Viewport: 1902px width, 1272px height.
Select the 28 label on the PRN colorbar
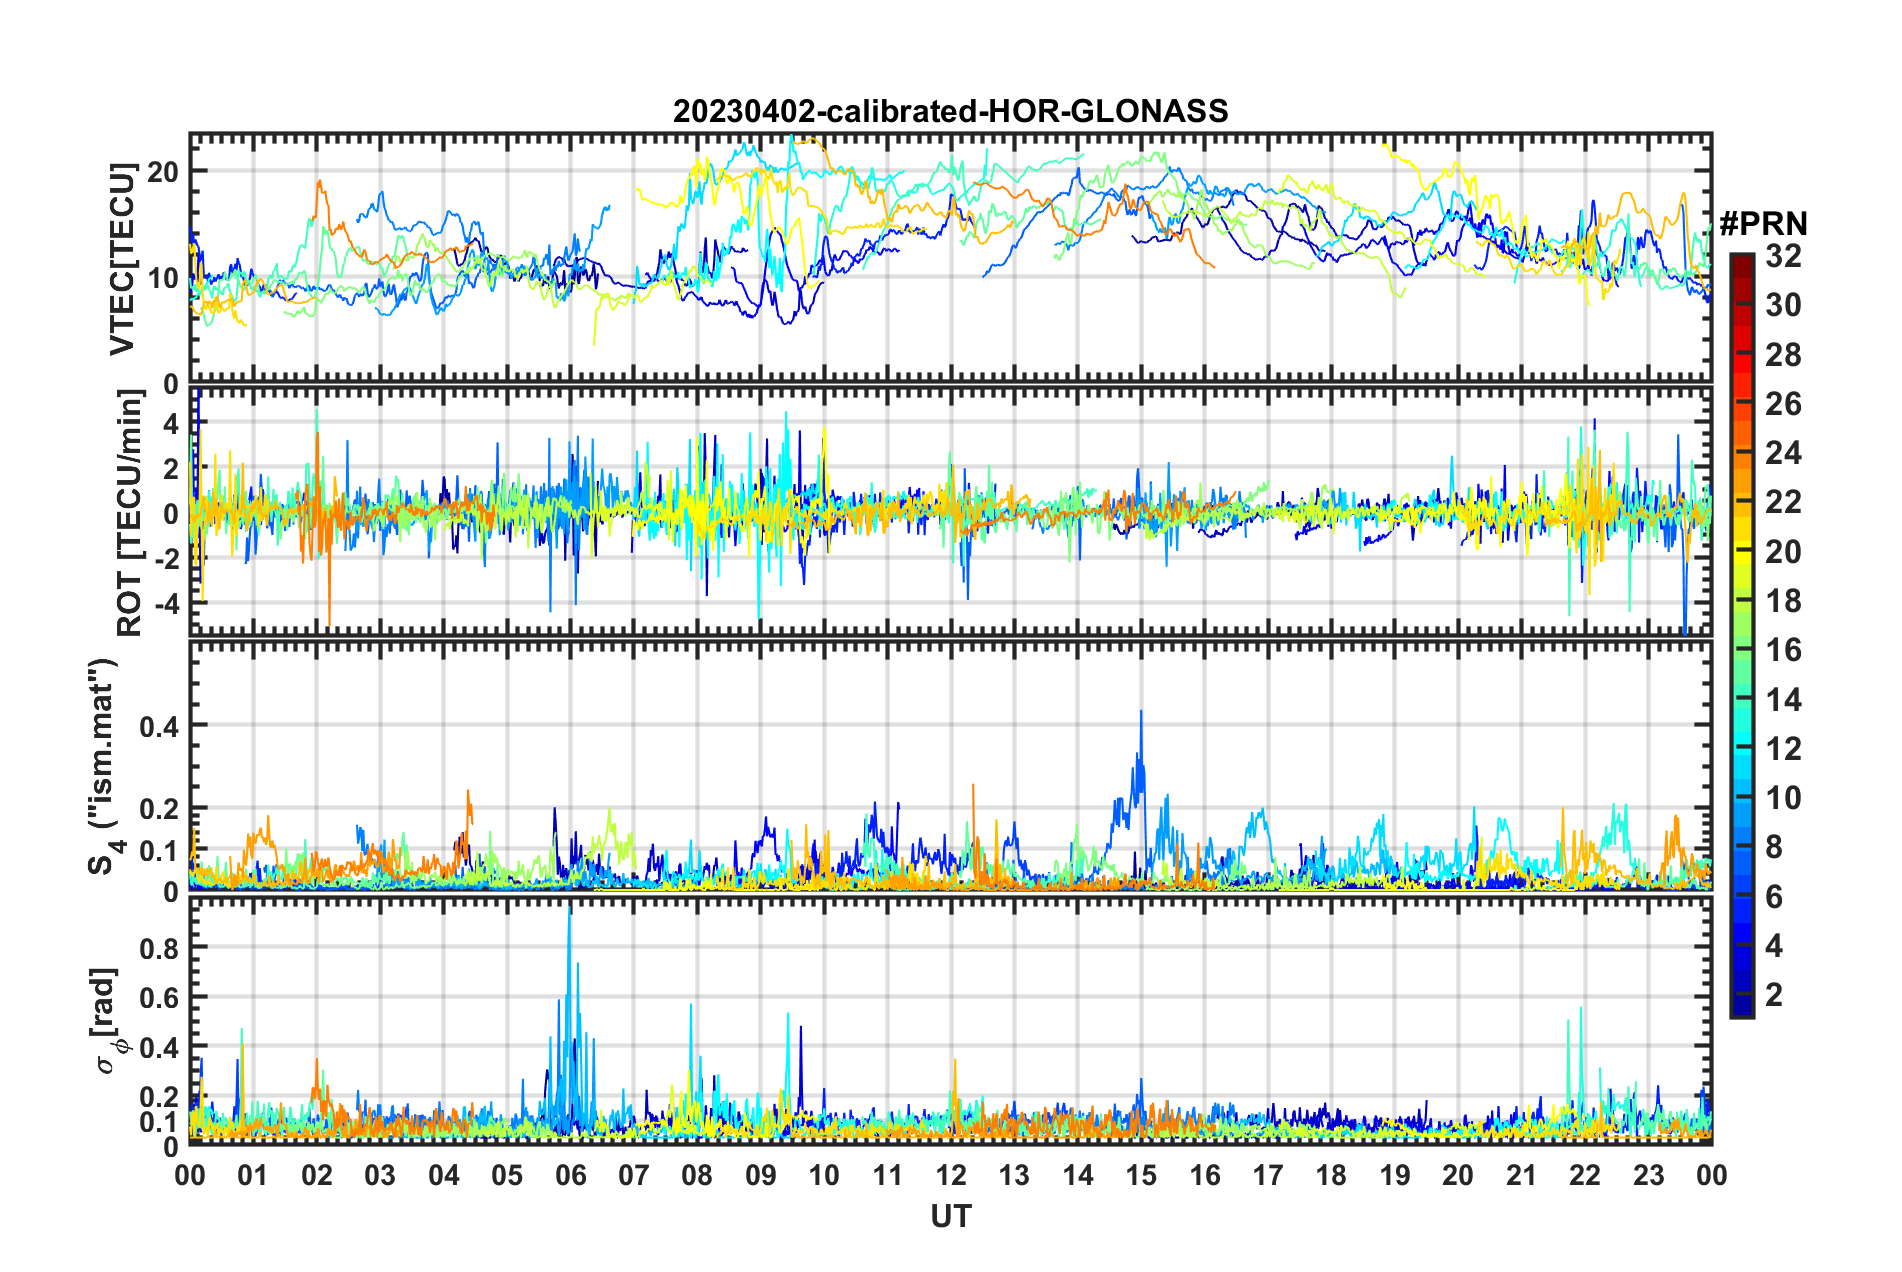point(1784,355)
